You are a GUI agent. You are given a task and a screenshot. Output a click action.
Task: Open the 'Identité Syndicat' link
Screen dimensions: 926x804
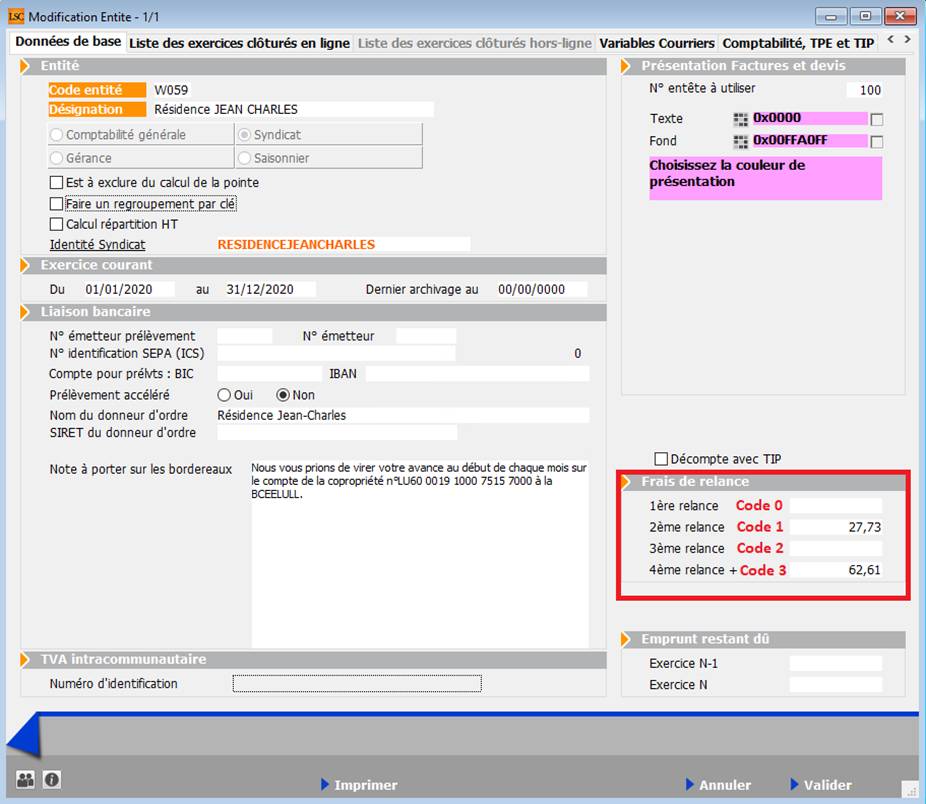tap(97, 245)
